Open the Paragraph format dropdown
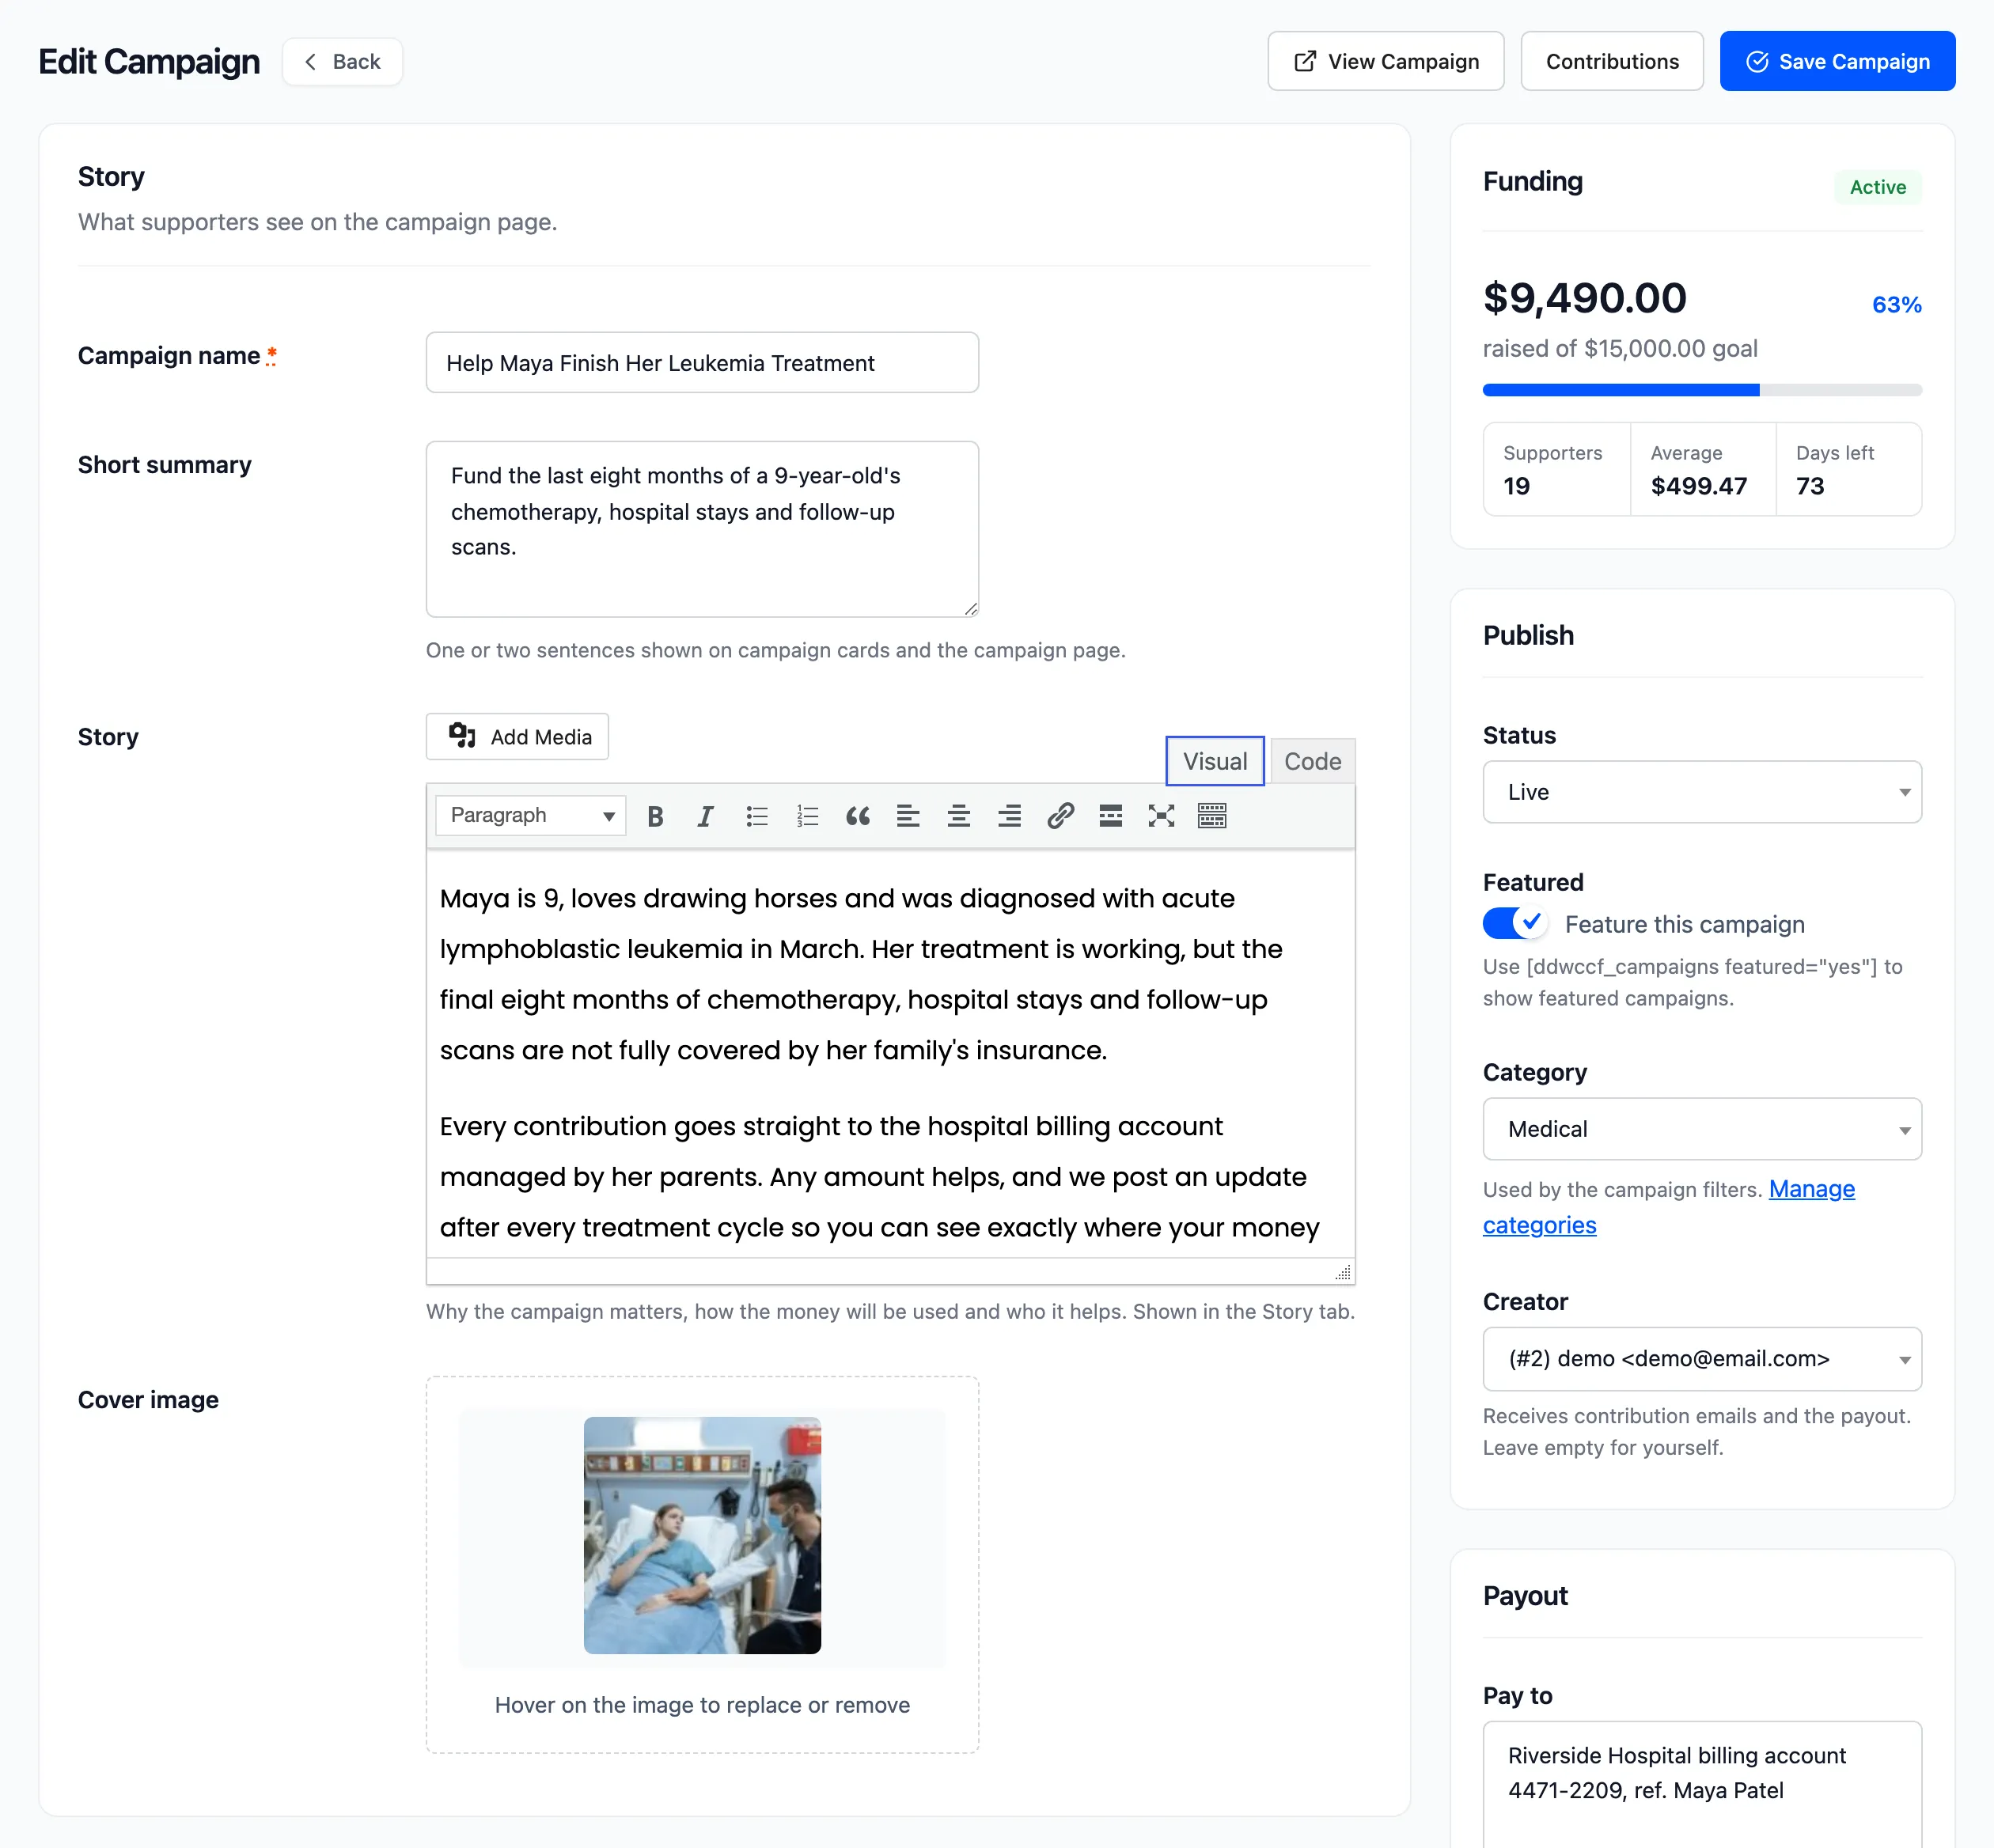Viewport: 1994px width, 1848px height. pyautogui.click(x=531, y=815)
